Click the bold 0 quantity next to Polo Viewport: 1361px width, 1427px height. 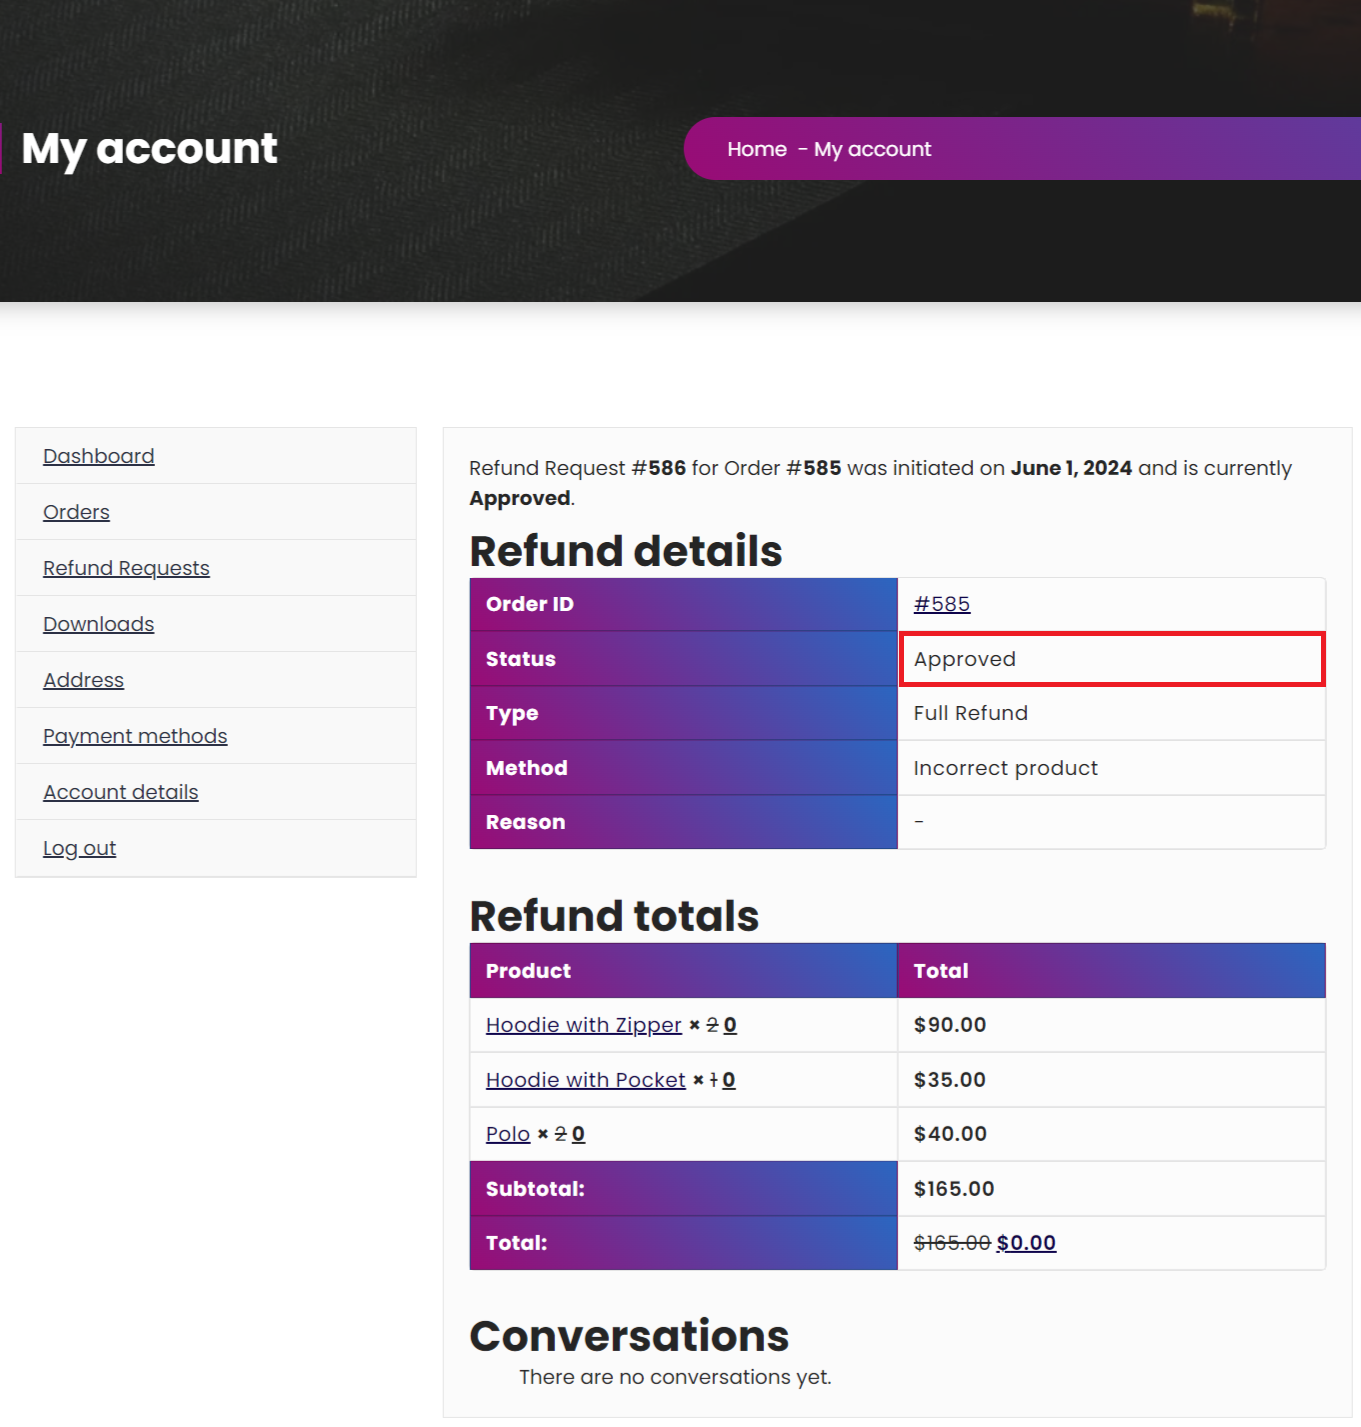tap(579, 1133)
